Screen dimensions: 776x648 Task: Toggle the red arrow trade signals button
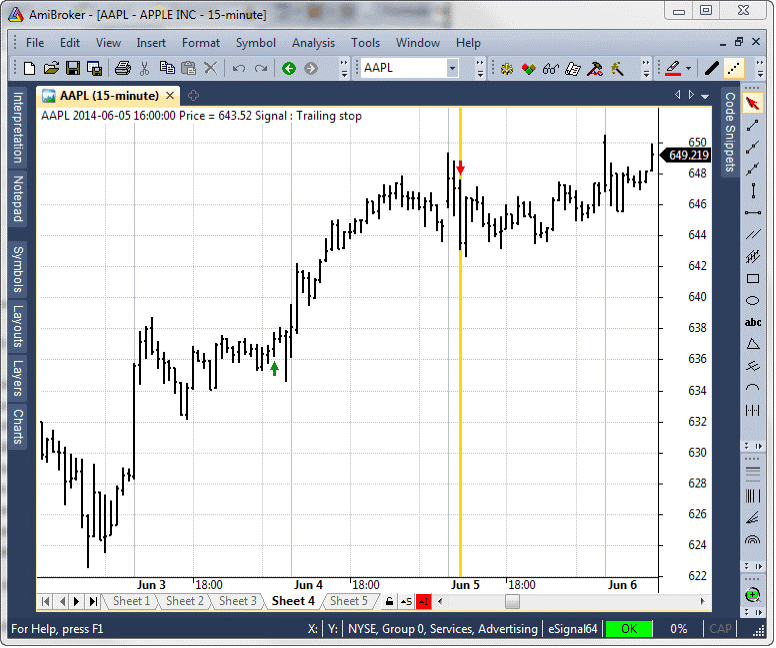coord(424,601)
